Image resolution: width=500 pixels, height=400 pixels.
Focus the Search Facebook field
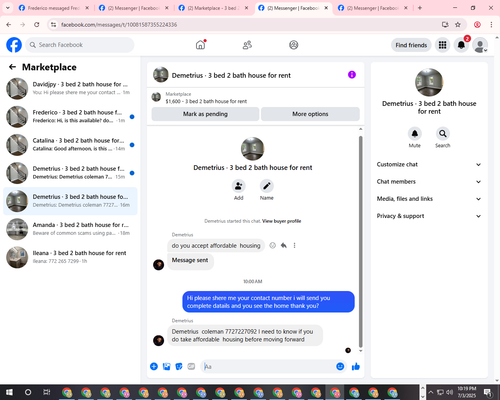(80, 45)
